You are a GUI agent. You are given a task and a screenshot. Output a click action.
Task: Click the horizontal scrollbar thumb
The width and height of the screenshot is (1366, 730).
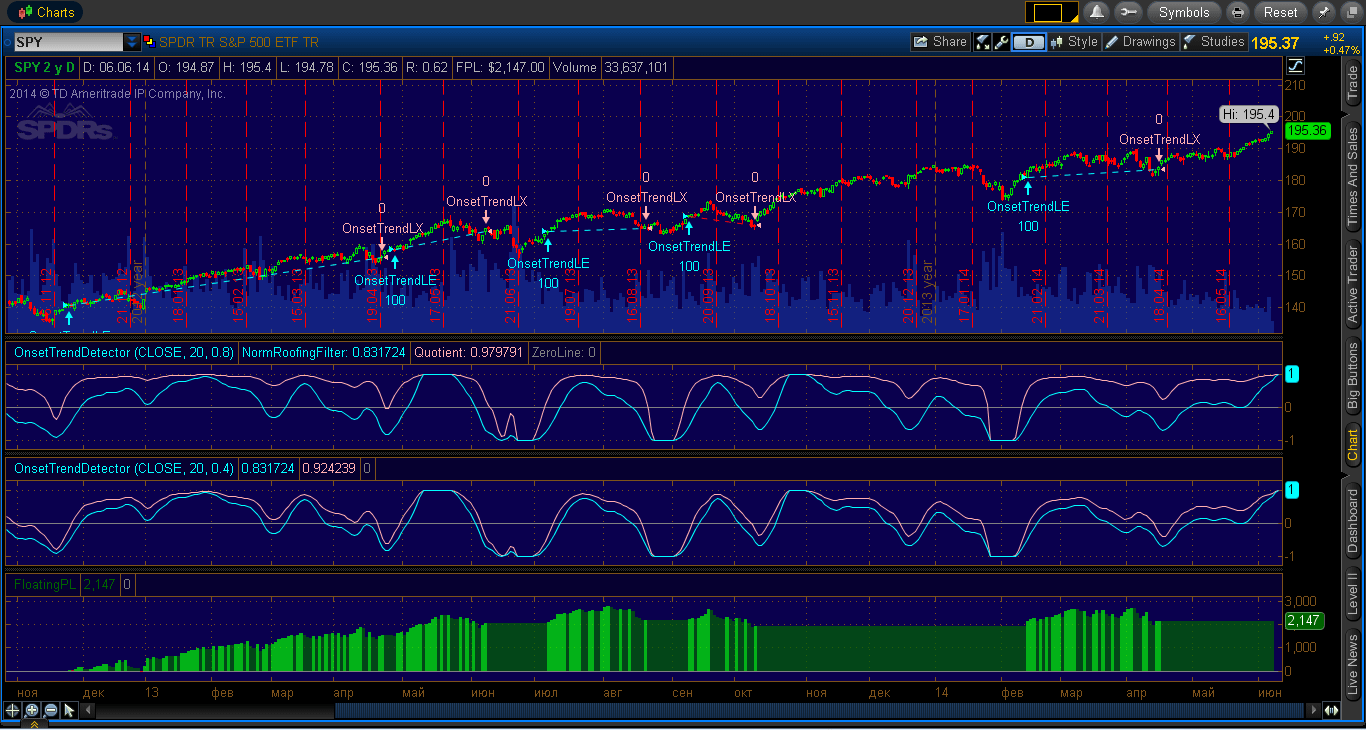(x=820, y=710)
